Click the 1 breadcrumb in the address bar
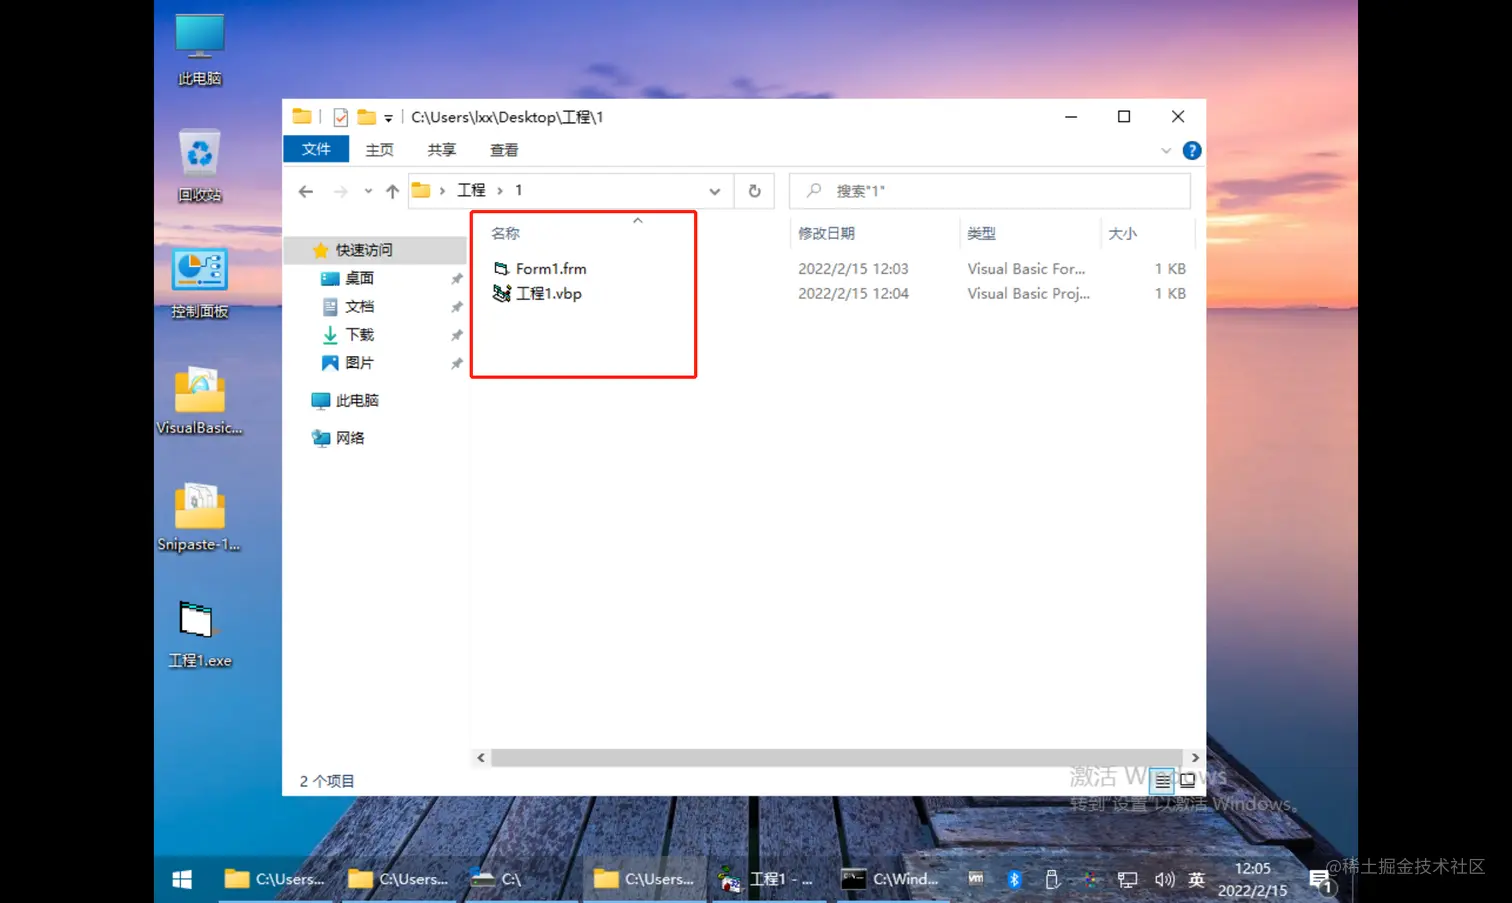Viewport: 1512px width, 903px height. coord(518,190)
